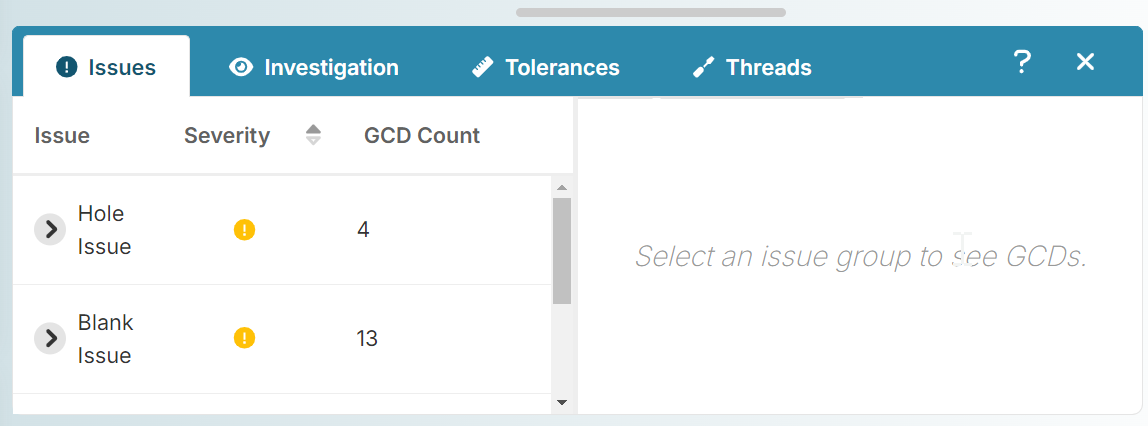Click the exclamation icon on Issues tab
Screen dimensions: 1148x426
click(67, 67)
